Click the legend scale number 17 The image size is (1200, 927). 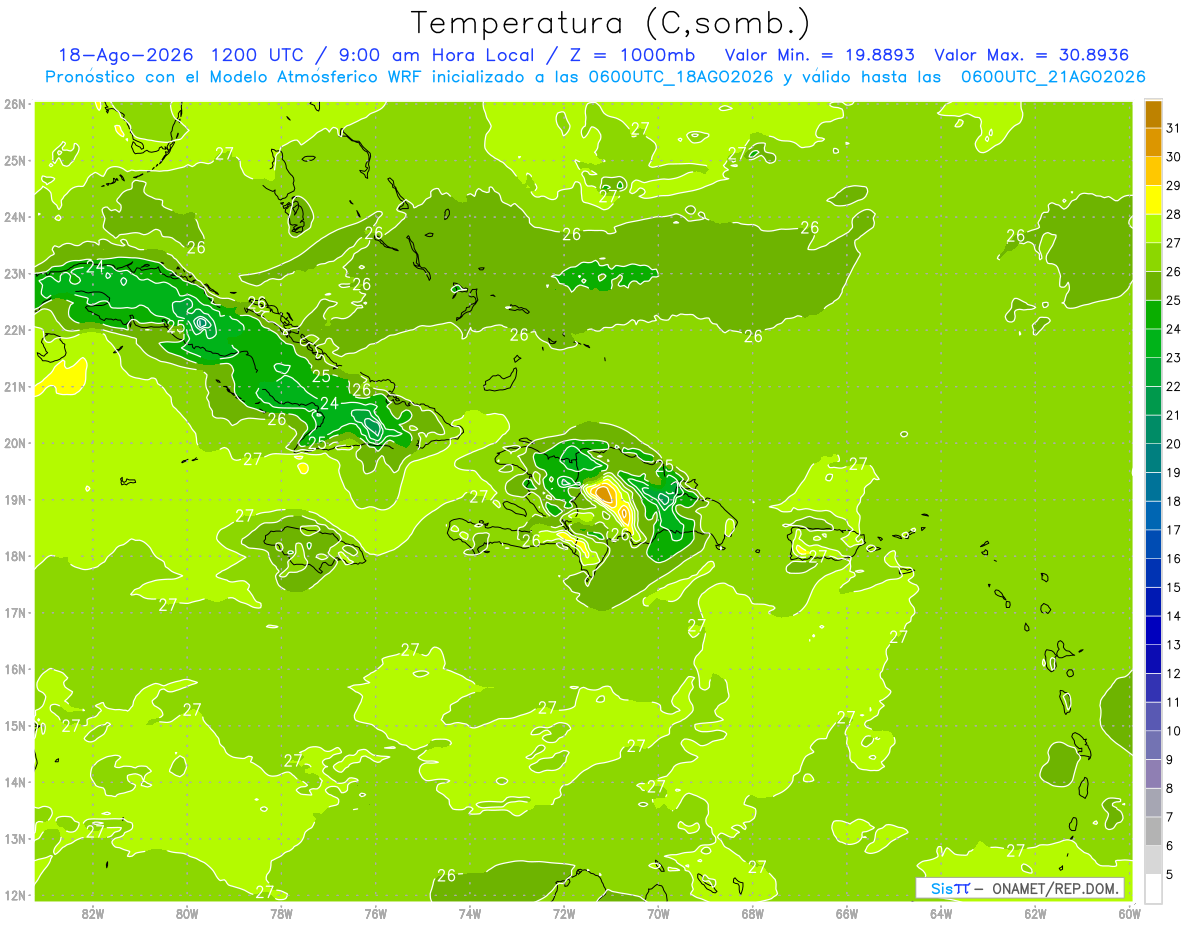(x=1173, y=530)
